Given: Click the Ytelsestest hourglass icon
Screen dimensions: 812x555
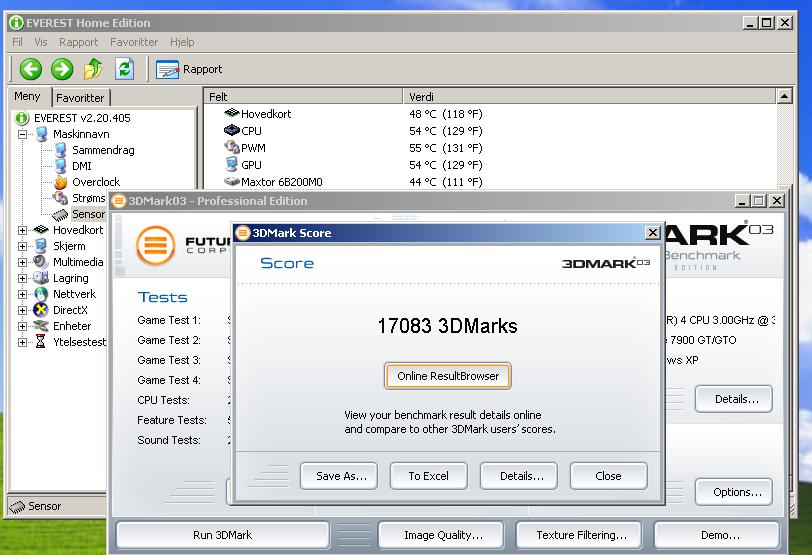Looking at the screenshot, I should pos(40,342).
